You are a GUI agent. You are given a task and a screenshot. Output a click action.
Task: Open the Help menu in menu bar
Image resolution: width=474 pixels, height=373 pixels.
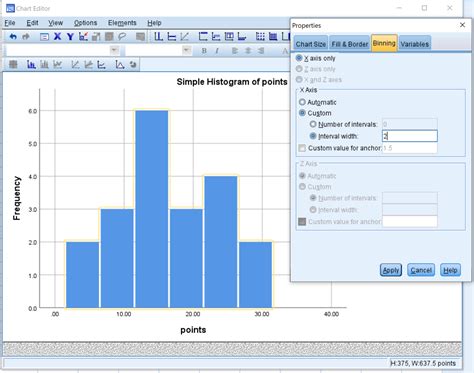(x=154, y=23)
